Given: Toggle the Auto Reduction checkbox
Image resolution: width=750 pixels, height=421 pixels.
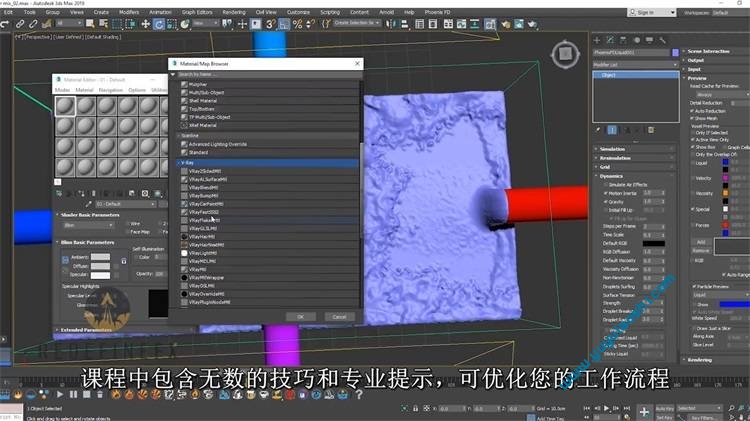Looking at the screenshot, I should pyautogui.click(x=692, y=111).
